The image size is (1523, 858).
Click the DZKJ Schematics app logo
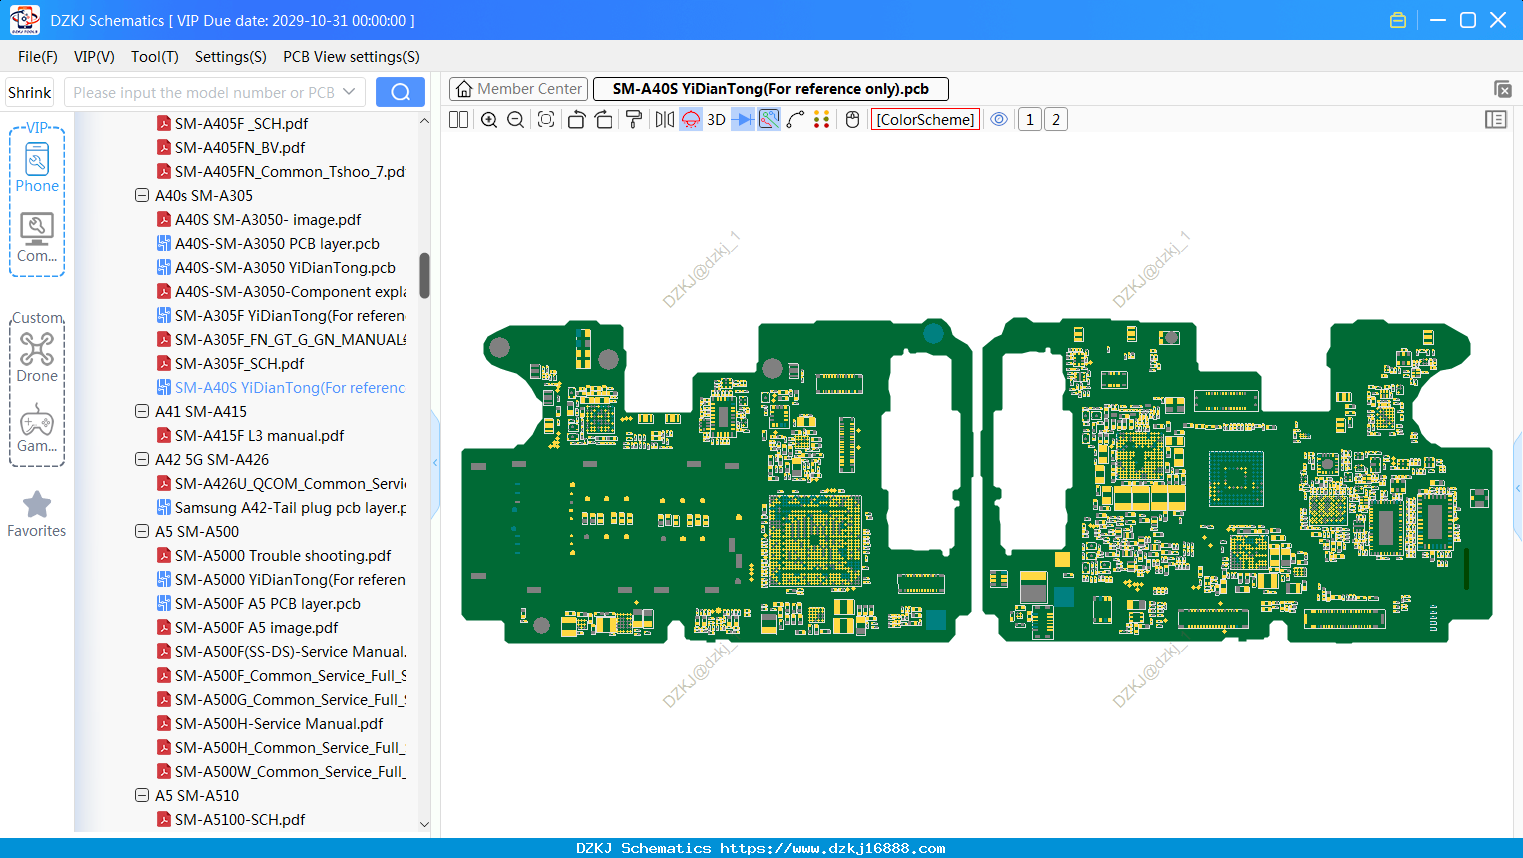coord(24,20)
